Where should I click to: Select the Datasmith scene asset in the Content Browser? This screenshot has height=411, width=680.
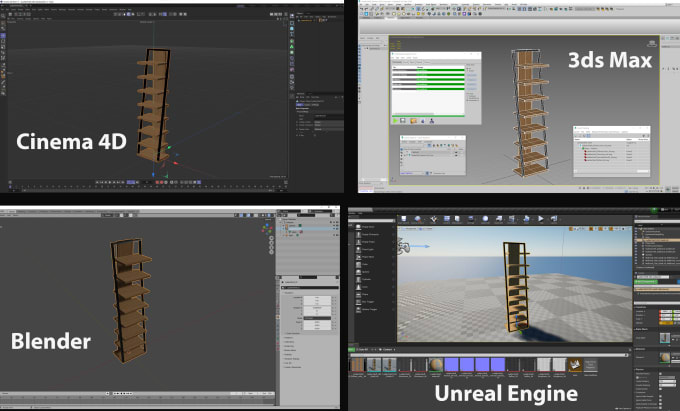coord(575,365)
